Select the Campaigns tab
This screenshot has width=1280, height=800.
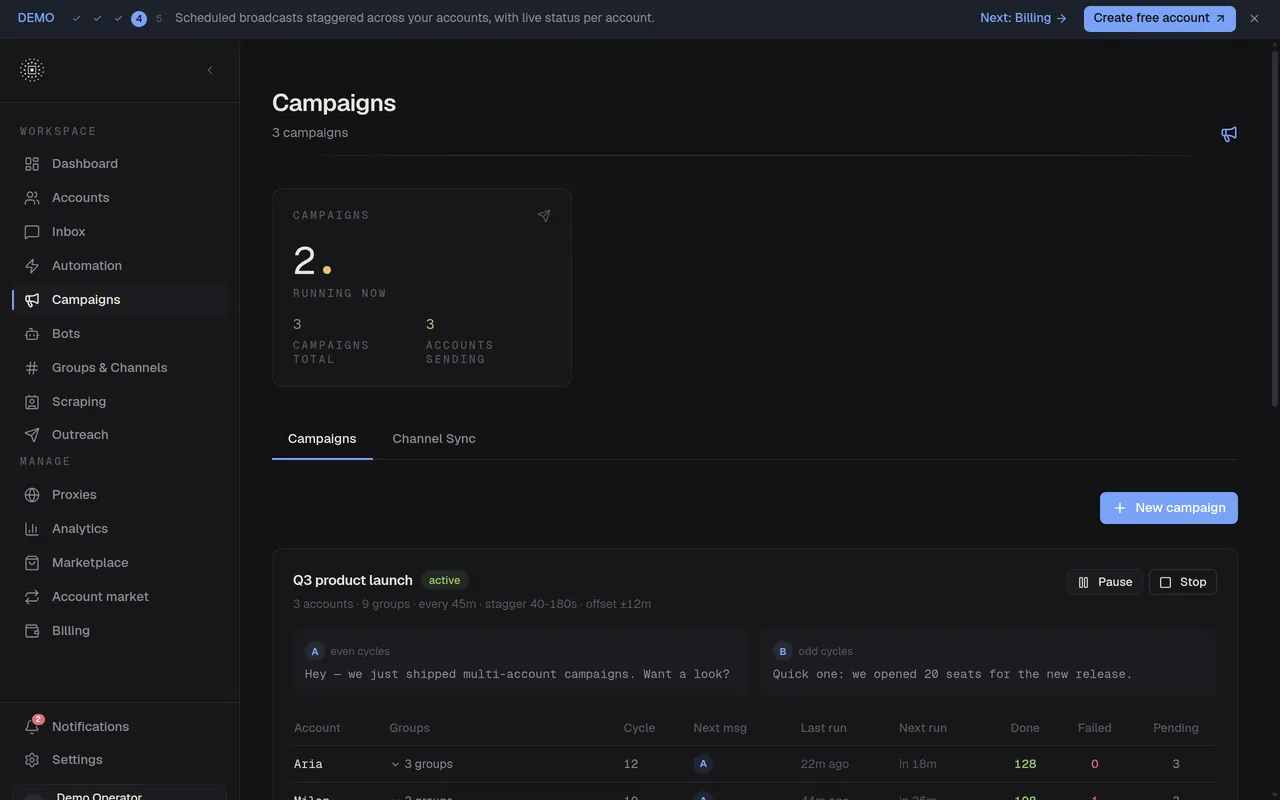coord(322,439)
